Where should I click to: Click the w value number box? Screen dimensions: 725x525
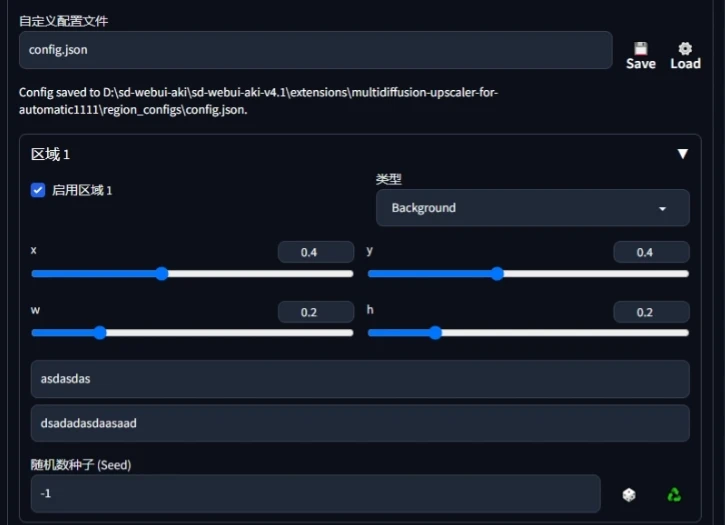[316, 312]
